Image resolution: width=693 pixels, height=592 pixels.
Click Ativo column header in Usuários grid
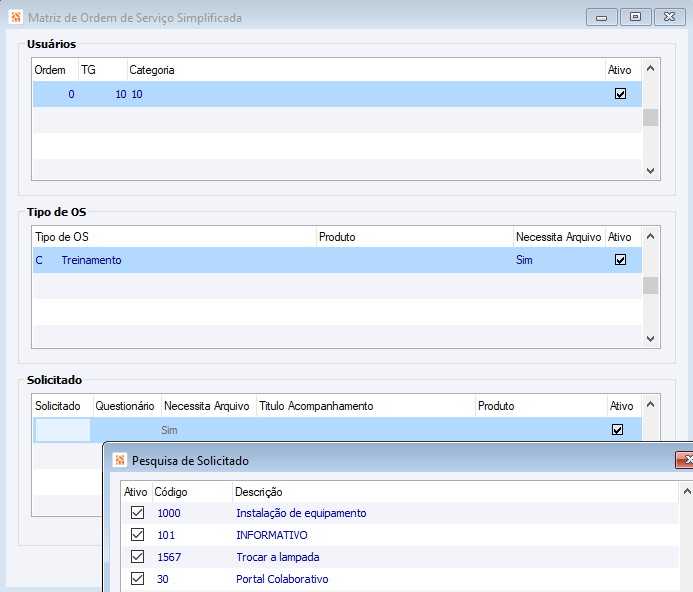623,70
